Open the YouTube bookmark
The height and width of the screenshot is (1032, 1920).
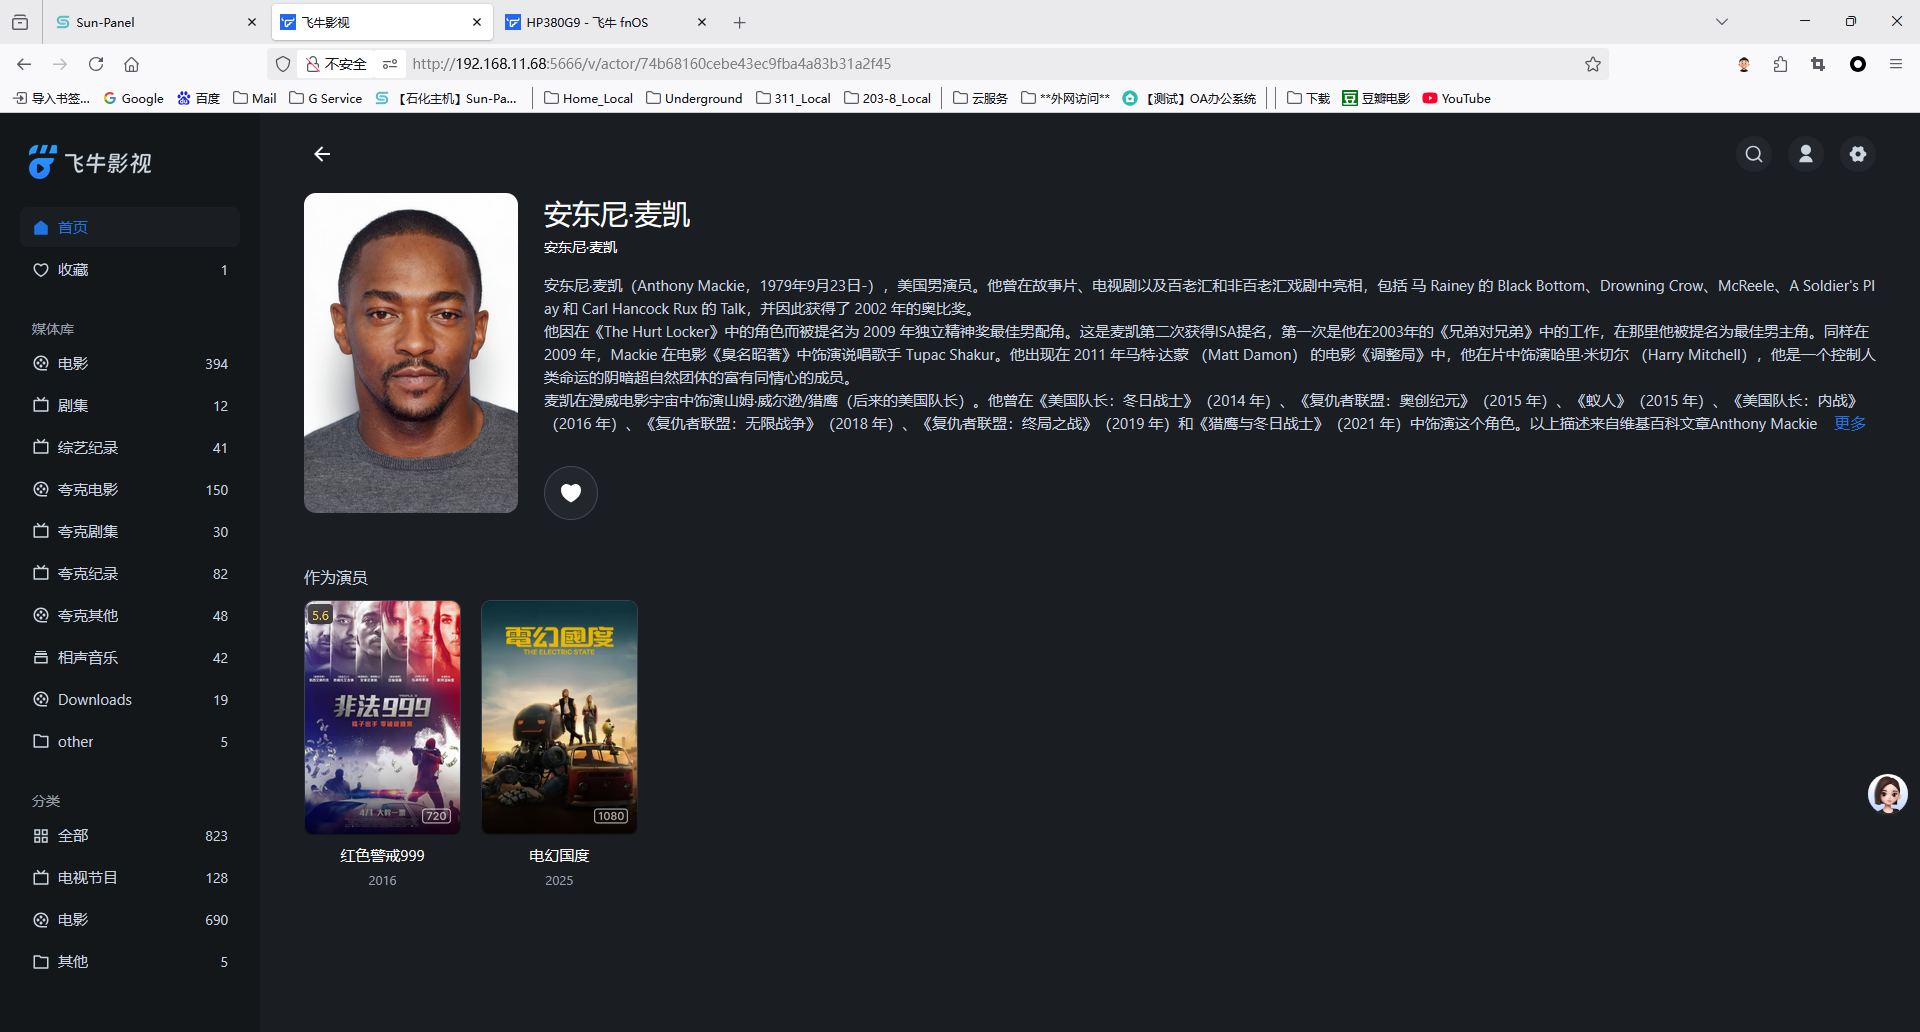1456,98
